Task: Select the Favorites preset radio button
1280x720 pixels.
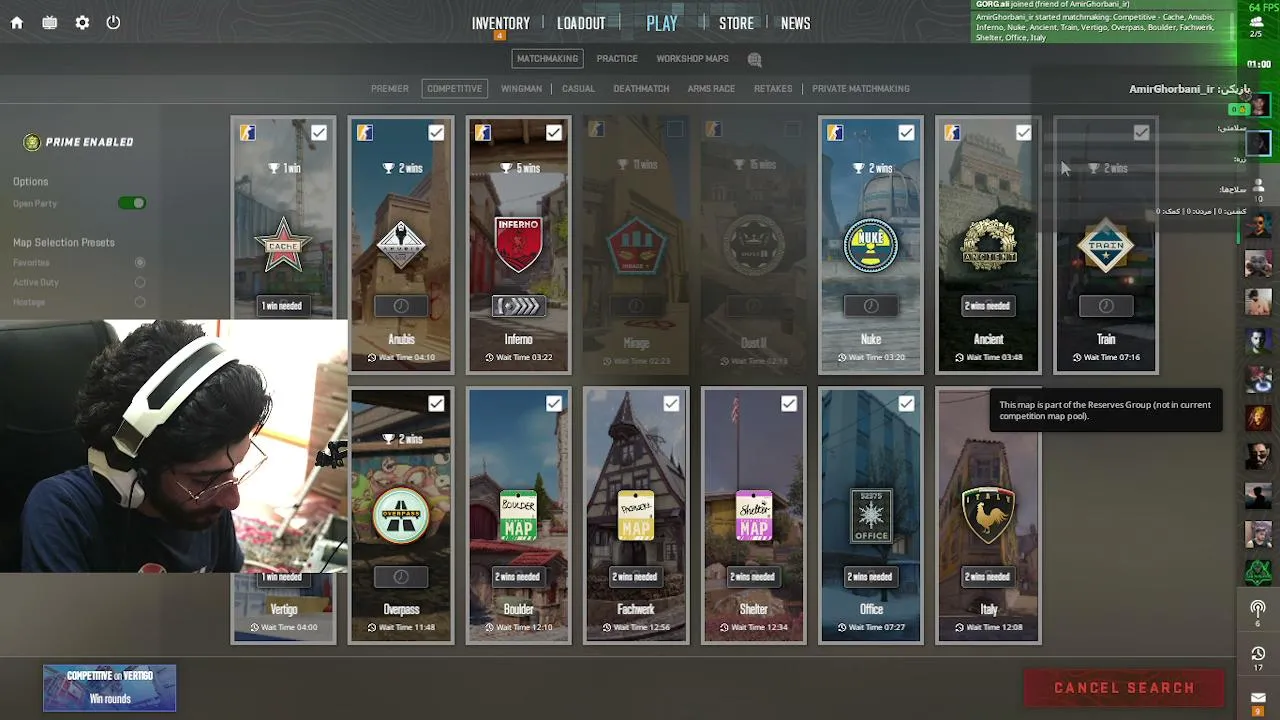Action: click(x=140, y=263)
